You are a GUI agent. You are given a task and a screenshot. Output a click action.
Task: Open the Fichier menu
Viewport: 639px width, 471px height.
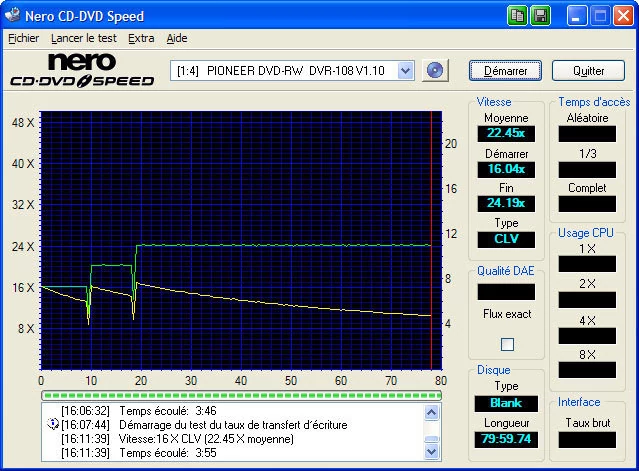pos(24,38)
